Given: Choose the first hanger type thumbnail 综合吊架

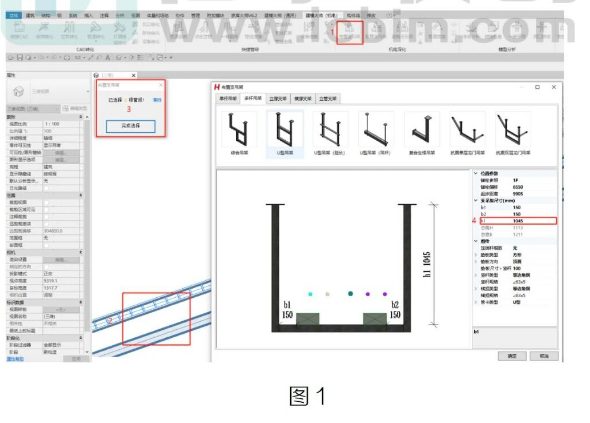Looking at the screenshot, I should pos(239,134).
